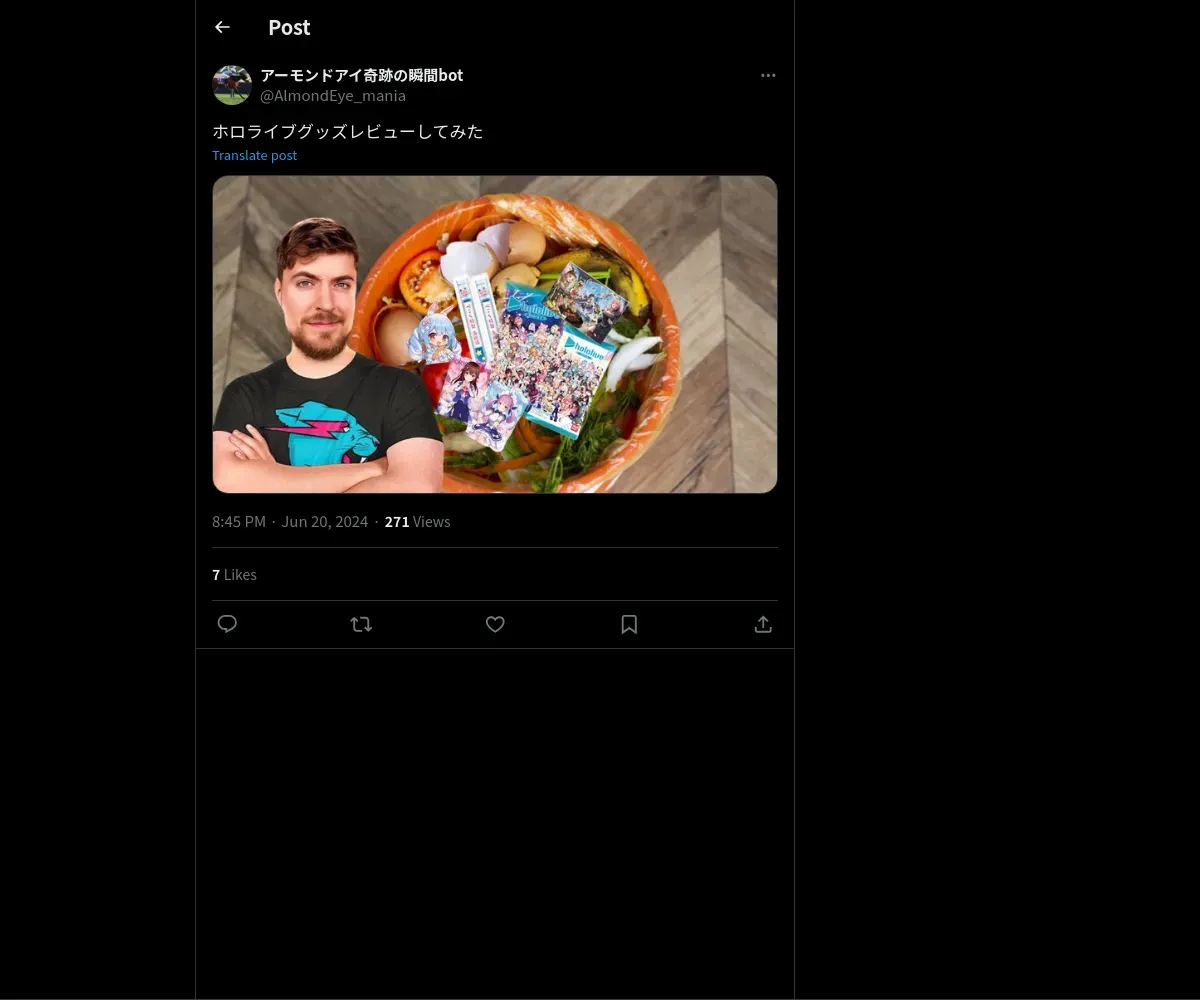Screen dimensions: 1200x1000
Task: Visit the @AlmondEye_mania handle
Action: click(333, 96)
